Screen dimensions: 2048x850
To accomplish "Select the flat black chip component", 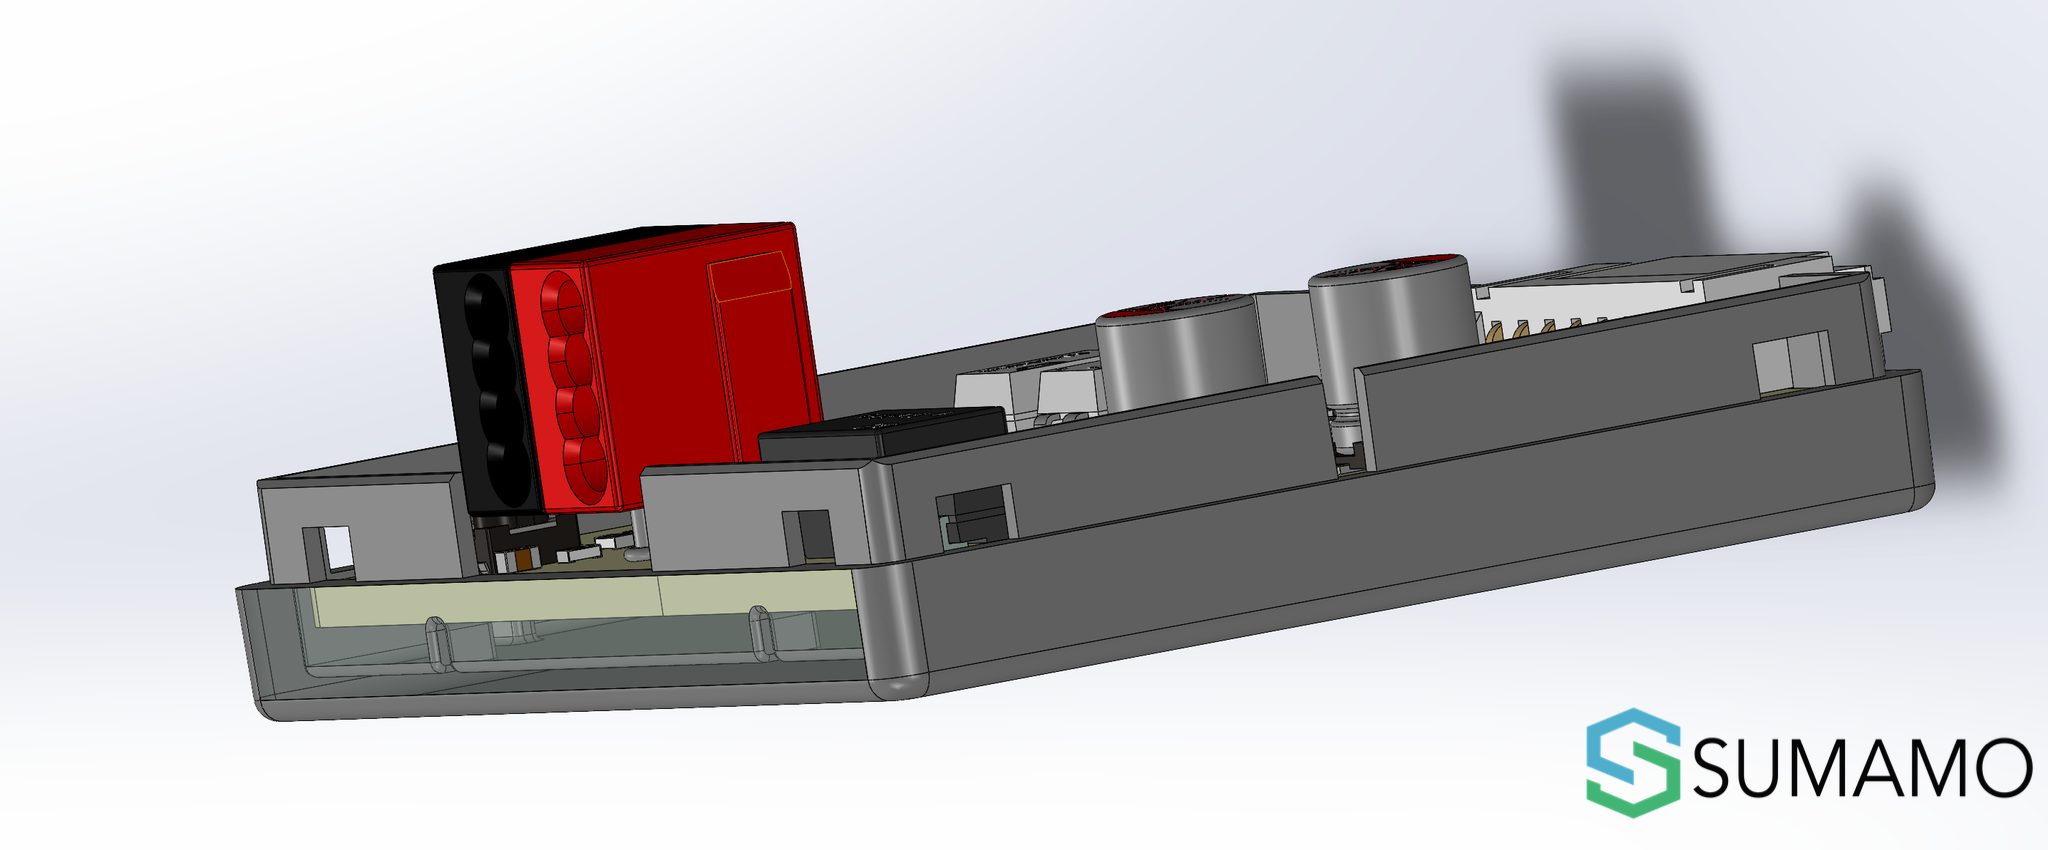I will pos(883,432).
